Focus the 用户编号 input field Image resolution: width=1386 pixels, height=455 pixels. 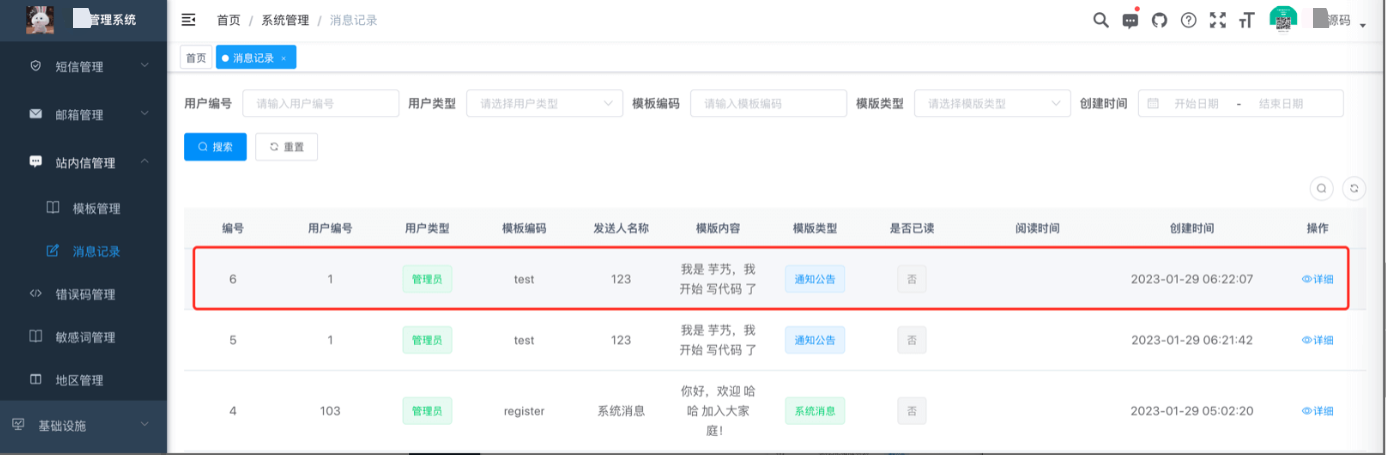(x=321, y=103)
